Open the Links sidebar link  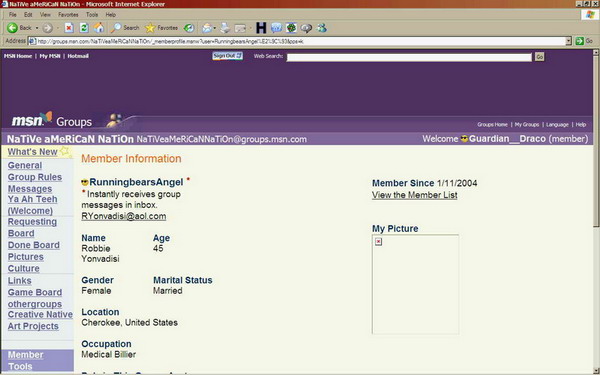[x=20, y=280]
